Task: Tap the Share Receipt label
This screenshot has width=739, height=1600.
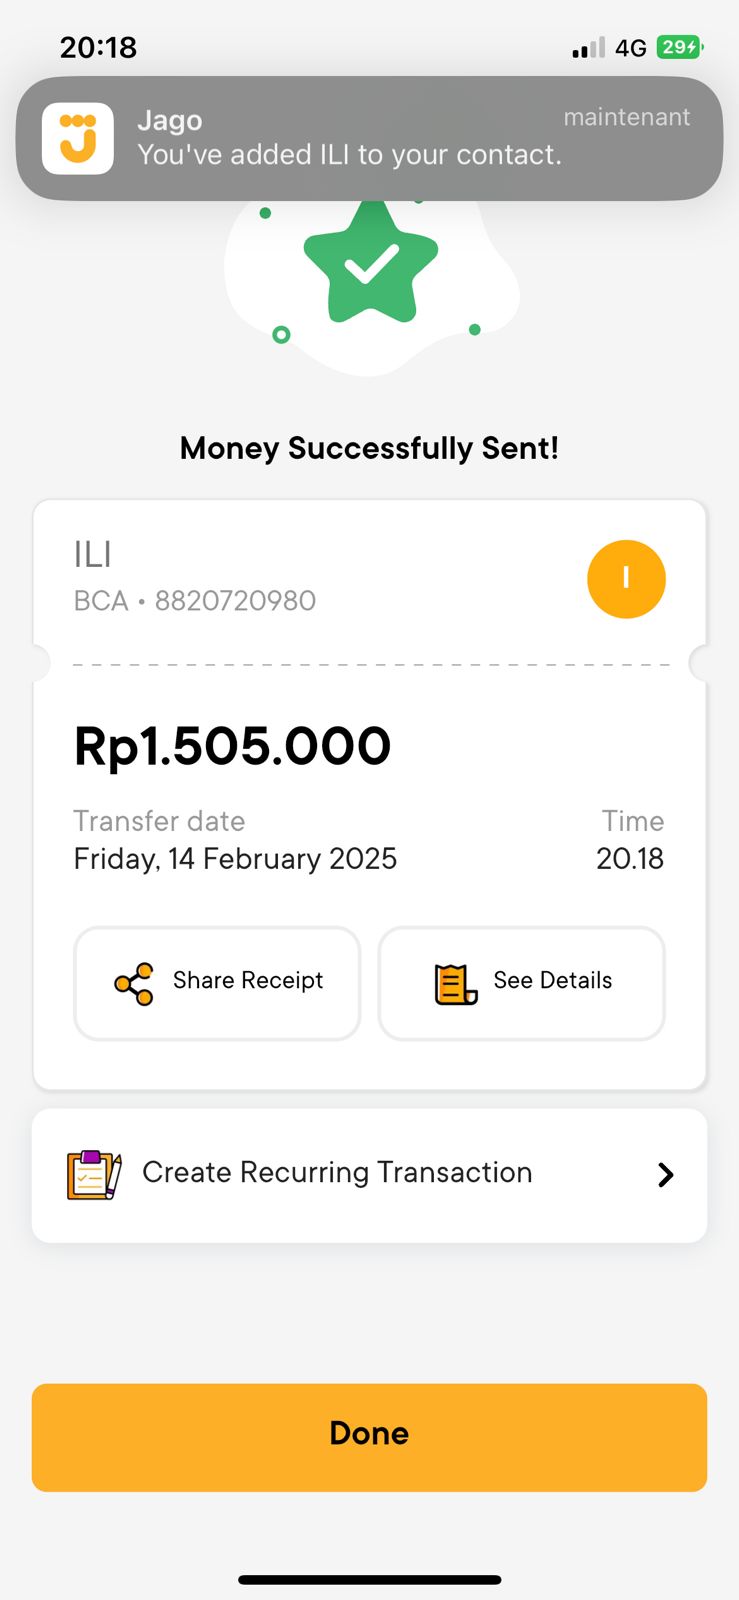Action: tap(248, 980)
